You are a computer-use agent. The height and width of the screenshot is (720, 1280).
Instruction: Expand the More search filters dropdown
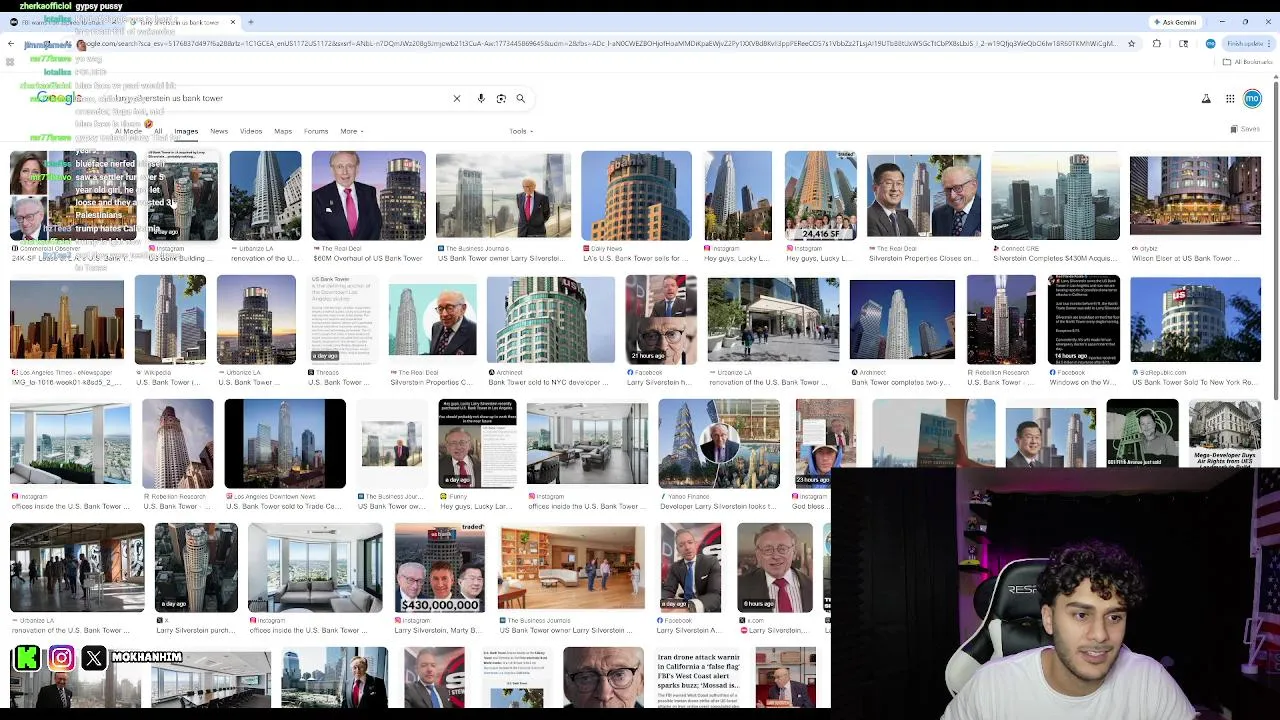[x=351, y=131]
